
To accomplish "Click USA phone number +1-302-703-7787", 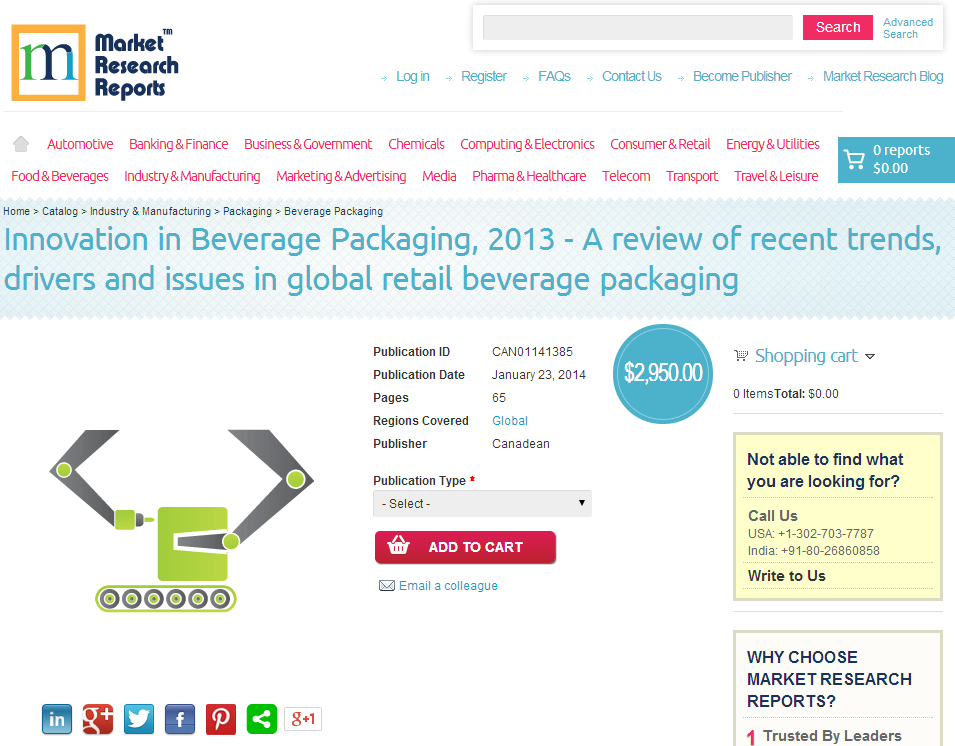I will (x=826, y=534).
